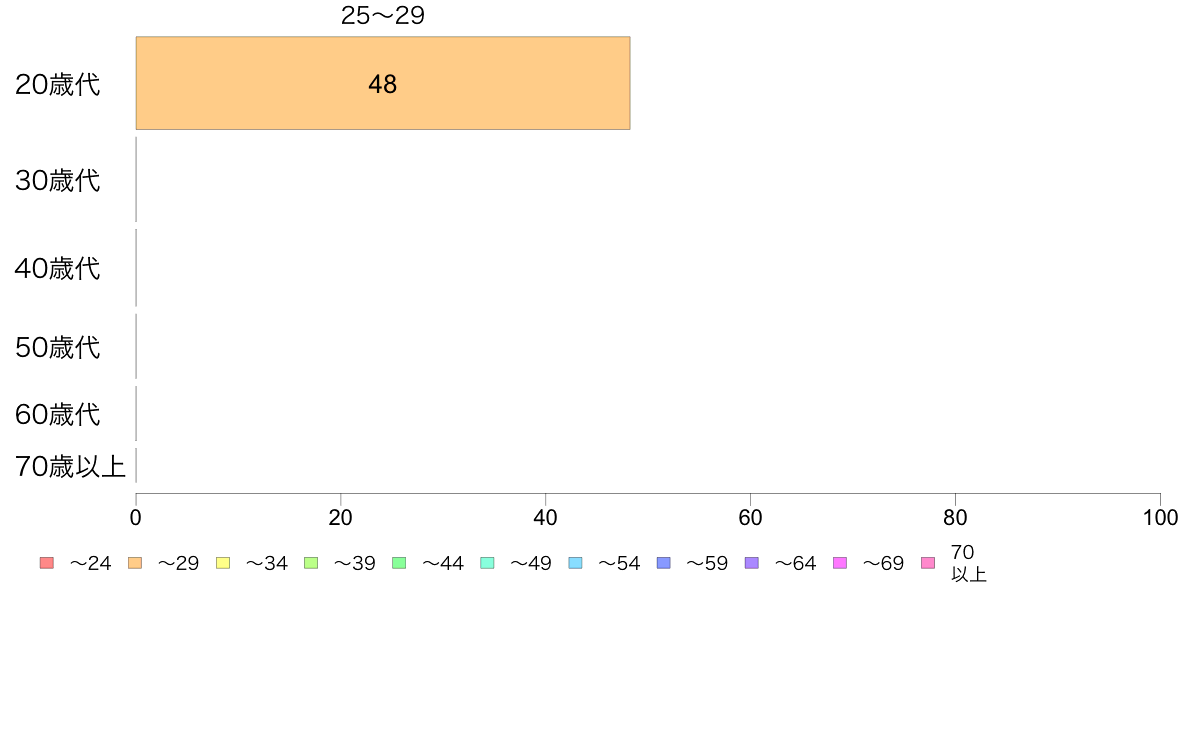Screen dimensions: 1188x736
Task: Click the ~54 light blue legend swatch
Action: (575, 563)
